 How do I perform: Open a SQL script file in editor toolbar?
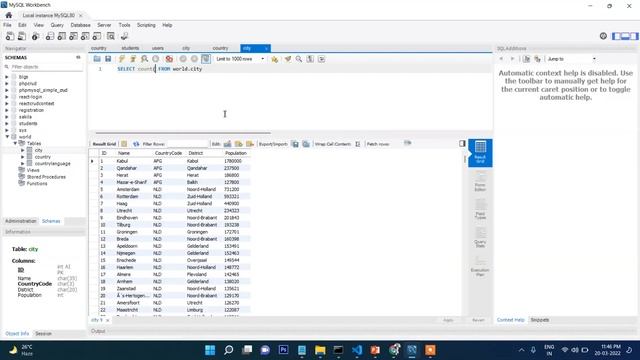97,59
